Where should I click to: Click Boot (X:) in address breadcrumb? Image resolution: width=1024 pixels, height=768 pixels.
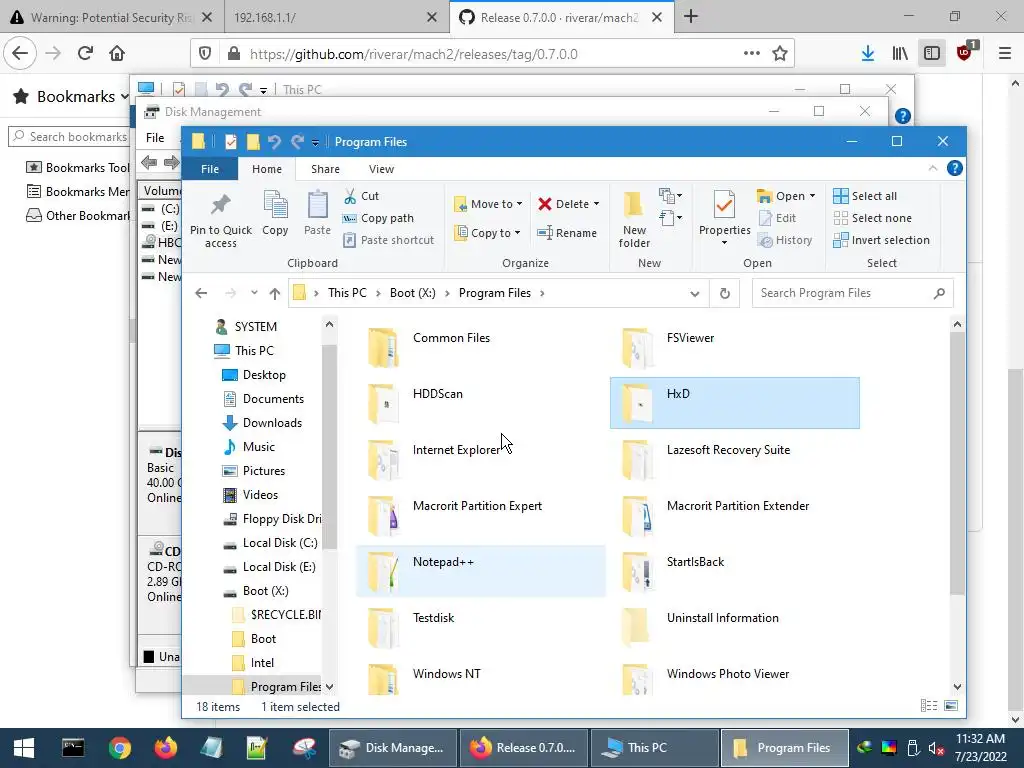click(x=413, y=293)
